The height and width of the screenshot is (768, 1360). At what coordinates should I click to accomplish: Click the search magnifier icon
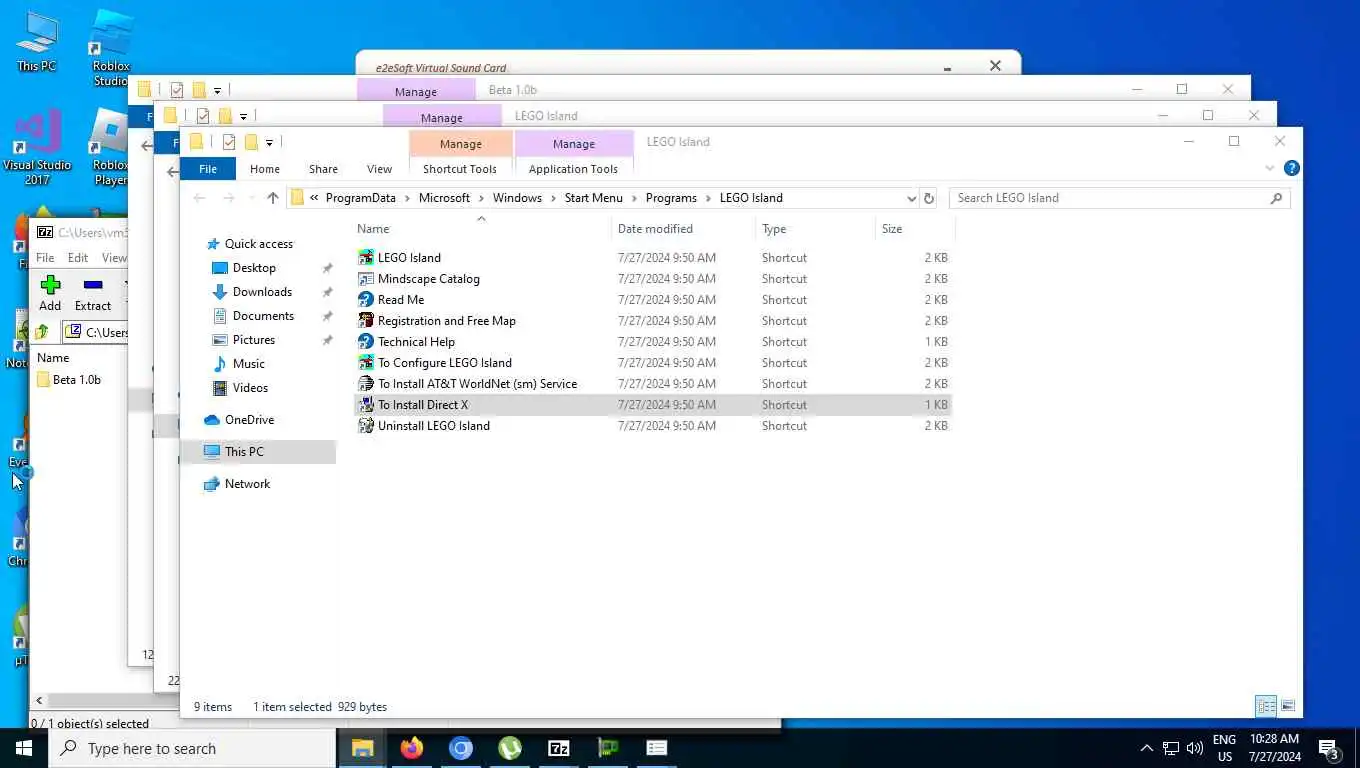tap(1276, 198)
